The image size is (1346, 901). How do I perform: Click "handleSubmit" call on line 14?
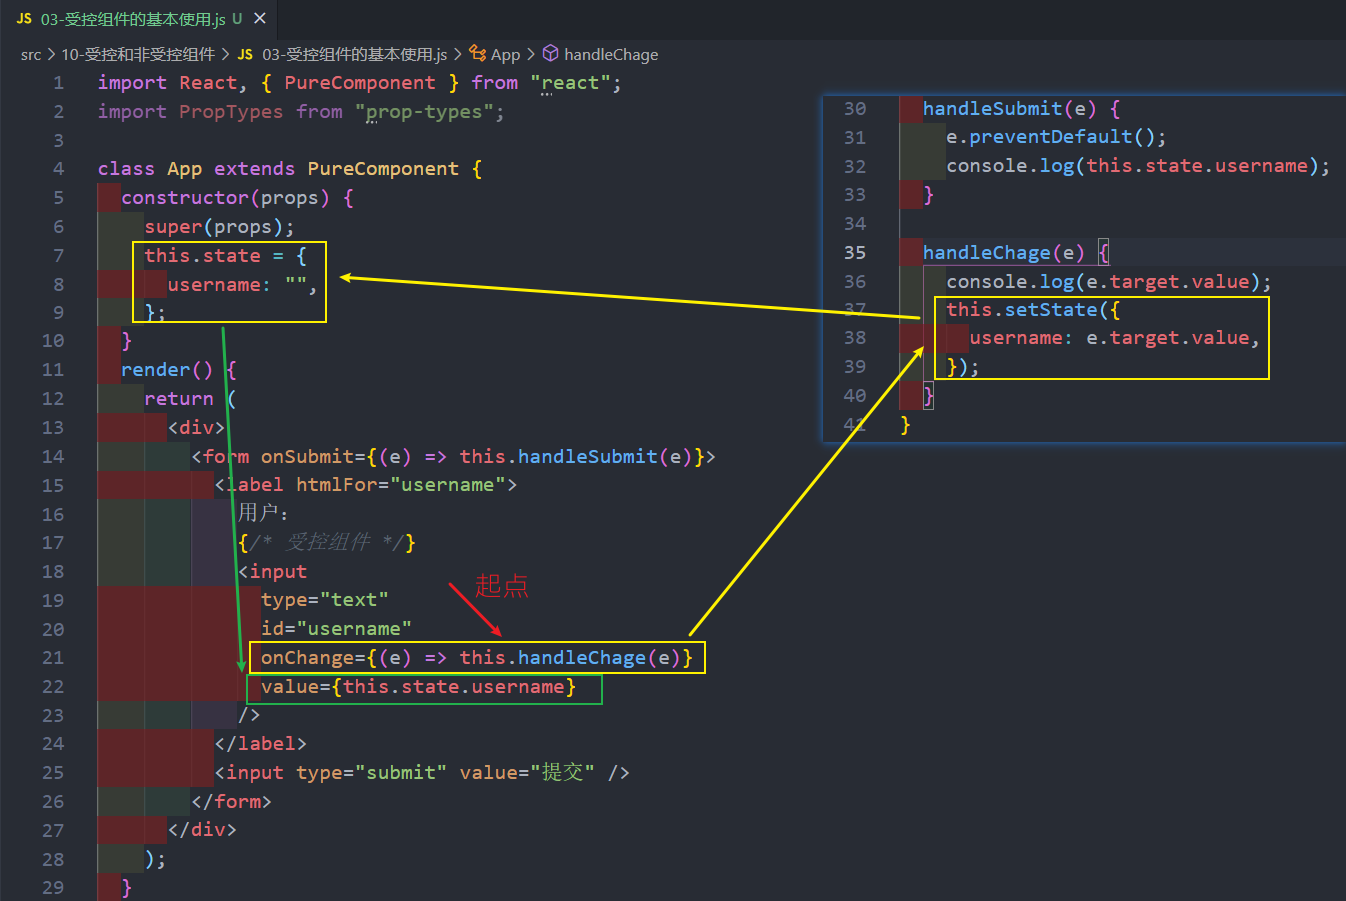(x=588, y=457)
